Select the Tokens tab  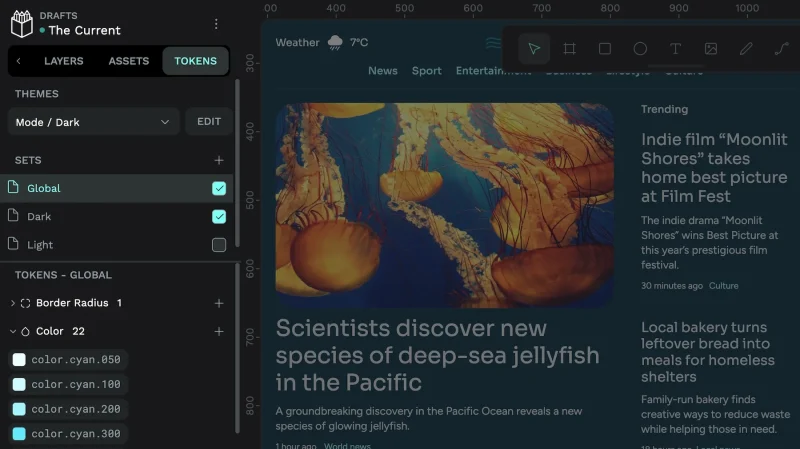pyautogui.click(x=195, y=61)
